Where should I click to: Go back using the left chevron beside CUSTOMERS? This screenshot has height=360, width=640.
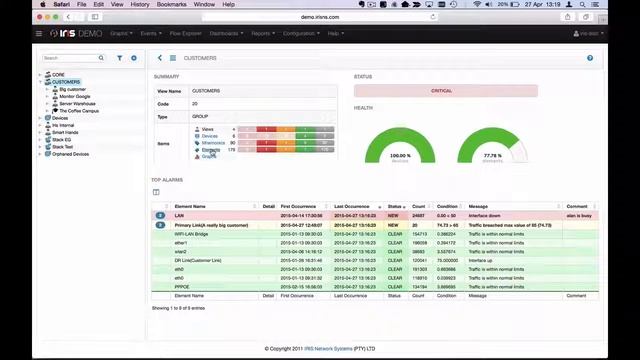click(x=160, y=58)
